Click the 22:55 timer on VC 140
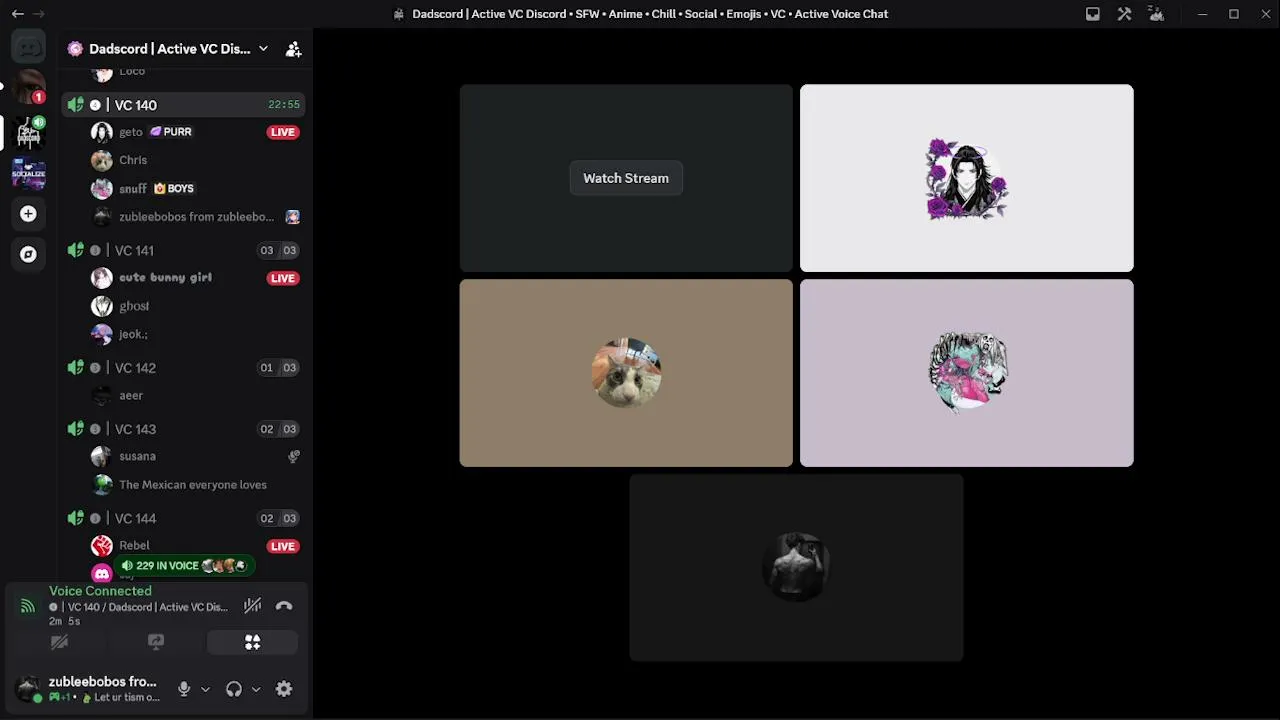 pos(284,105)
